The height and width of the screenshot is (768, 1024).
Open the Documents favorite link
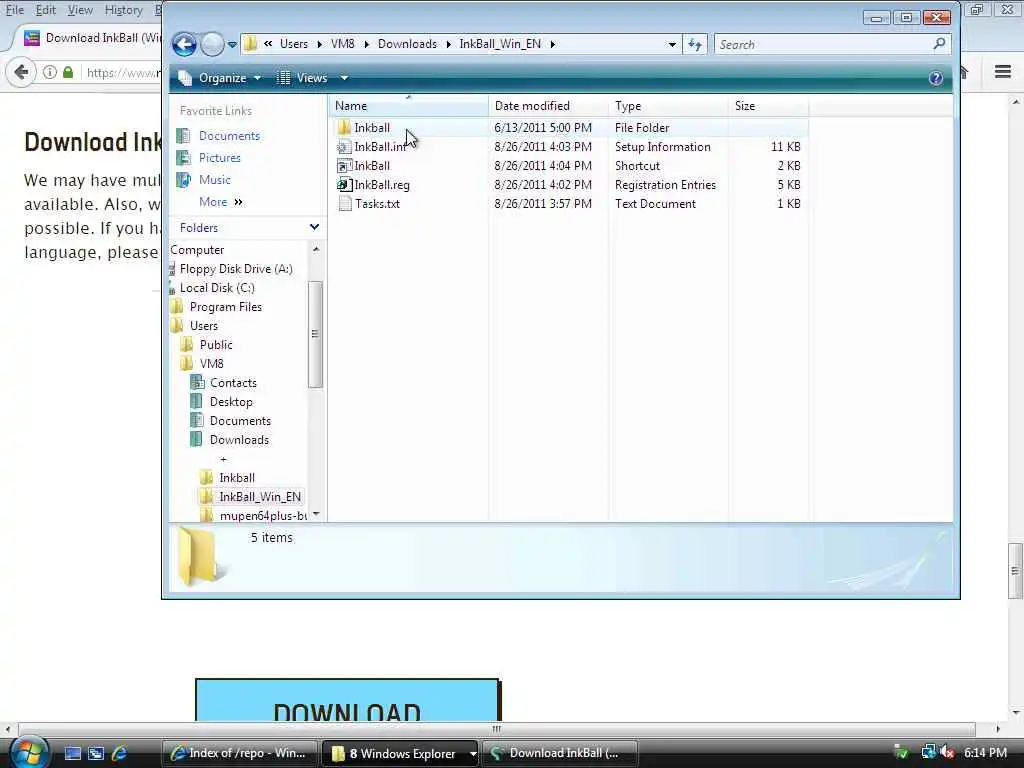[x=229, y=136]
